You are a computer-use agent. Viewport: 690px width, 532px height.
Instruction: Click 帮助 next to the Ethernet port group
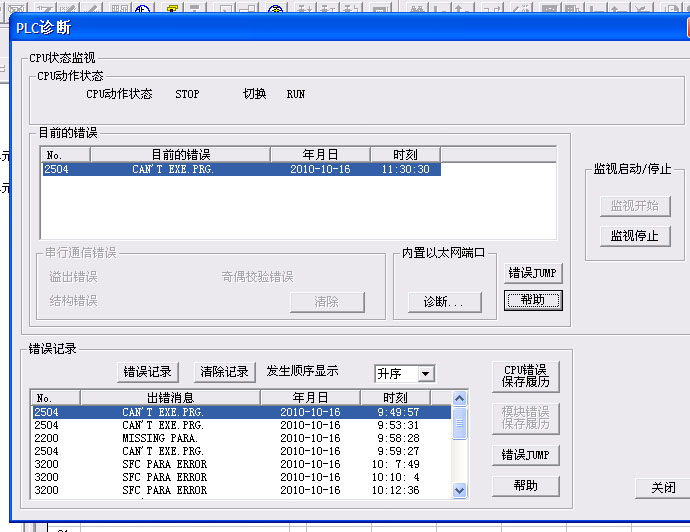533,300
